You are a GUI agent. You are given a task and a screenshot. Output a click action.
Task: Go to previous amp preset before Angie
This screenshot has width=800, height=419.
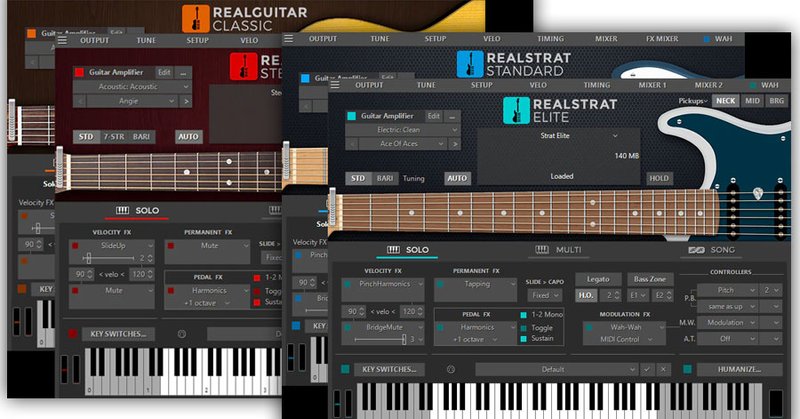tap(79, 101)
